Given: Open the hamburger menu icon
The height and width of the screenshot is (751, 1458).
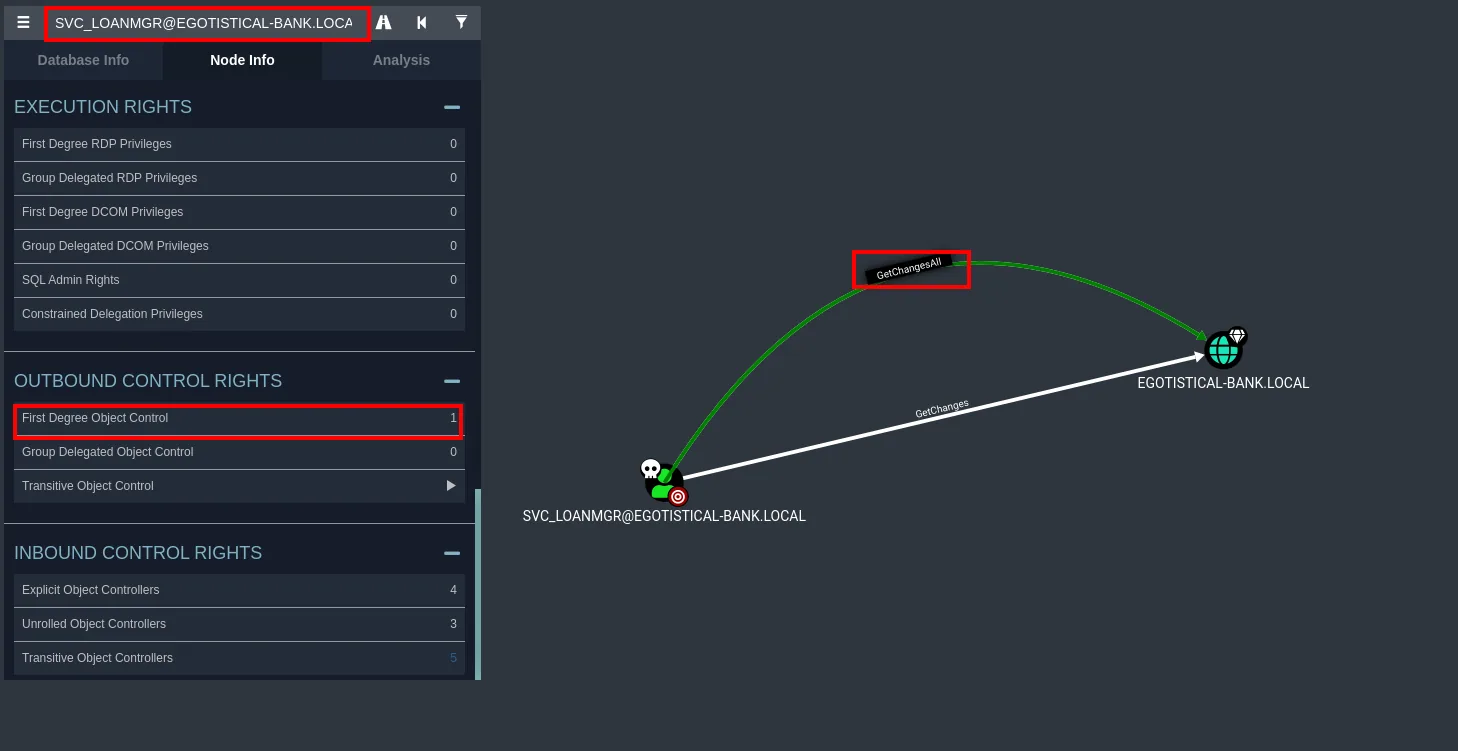Looking at the screenshot, I should click(24, 22).
